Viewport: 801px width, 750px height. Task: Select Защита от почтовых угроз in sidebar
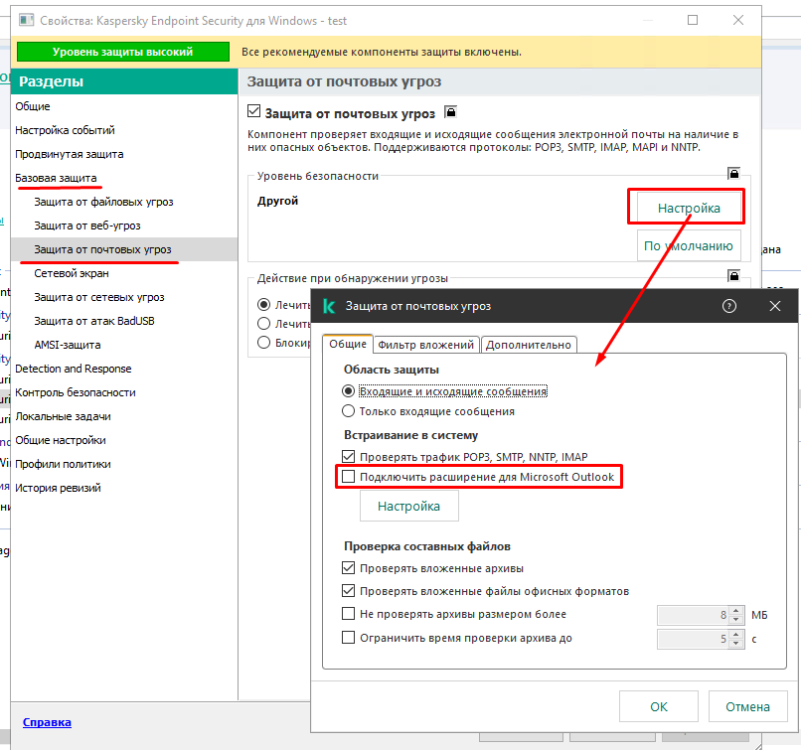tap(103, 249)
